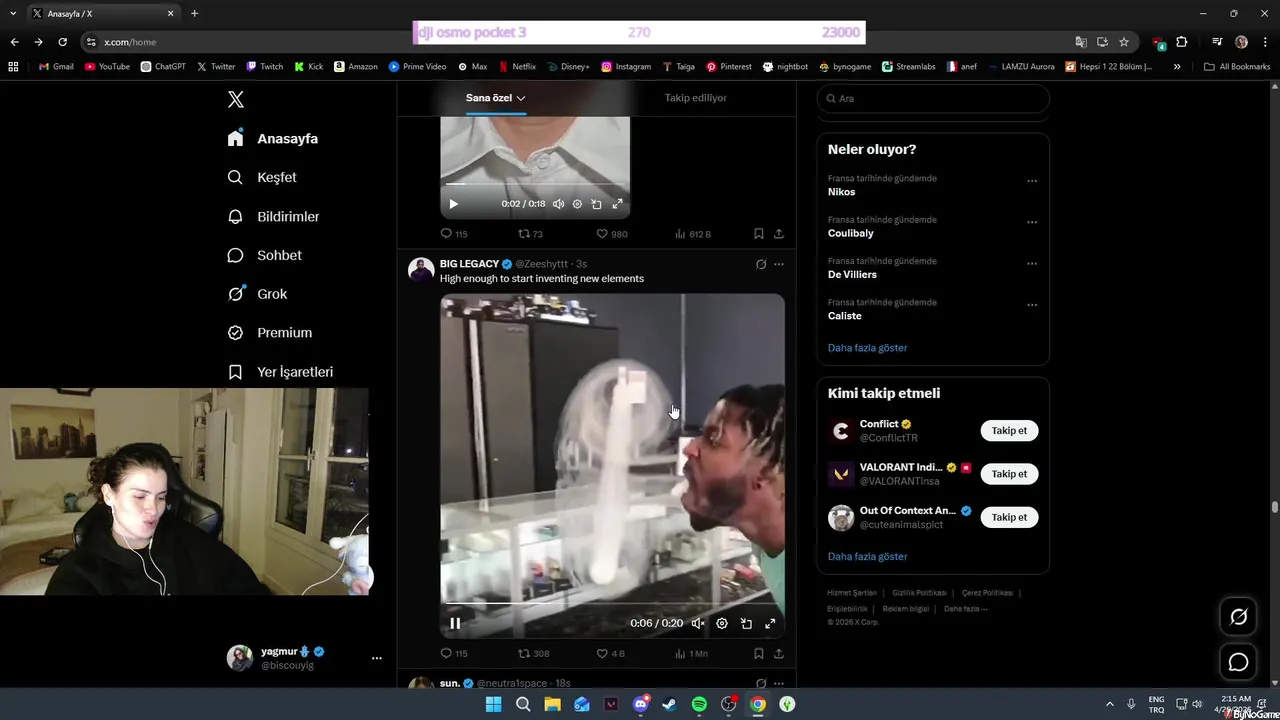
Task: Show hidden system tray icons
Action: coord(1109,704)
